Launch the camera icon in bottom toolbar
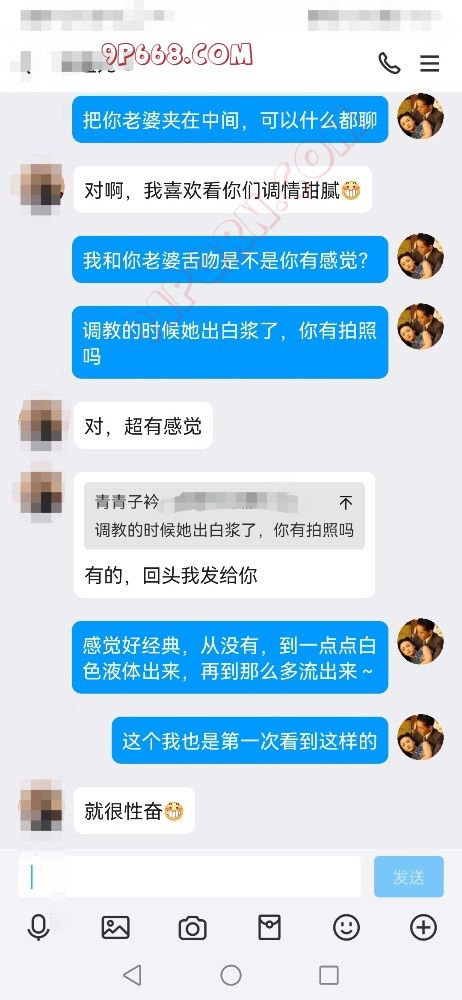Image resolution: width=462 pixels, height=1000 pixels. point(193,928)
